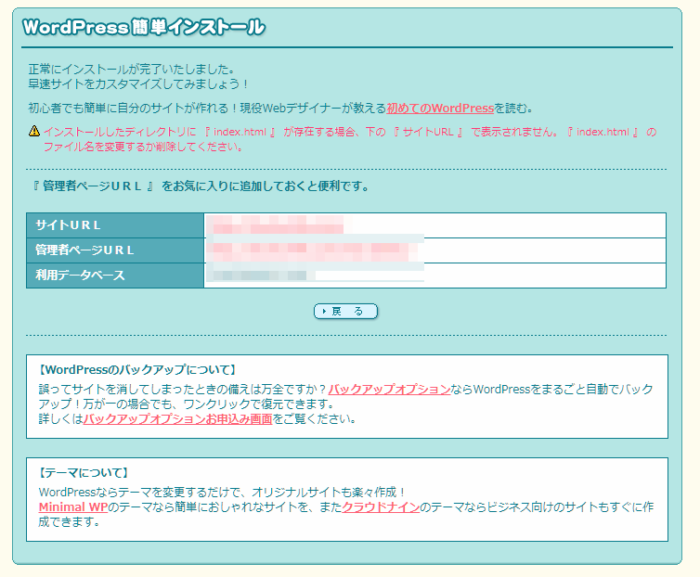Click the お気に入りに追加 tip text
The width and height of the screenshot is (700, 577).
click(x=200, y=186)
